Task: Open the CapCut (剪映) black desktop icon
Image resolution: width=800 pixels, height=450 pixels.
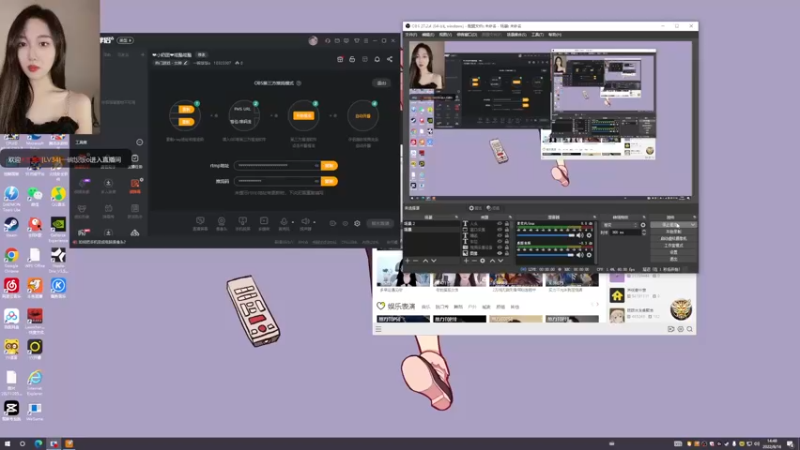Action: pyautogui.click(x=11, y=410)
